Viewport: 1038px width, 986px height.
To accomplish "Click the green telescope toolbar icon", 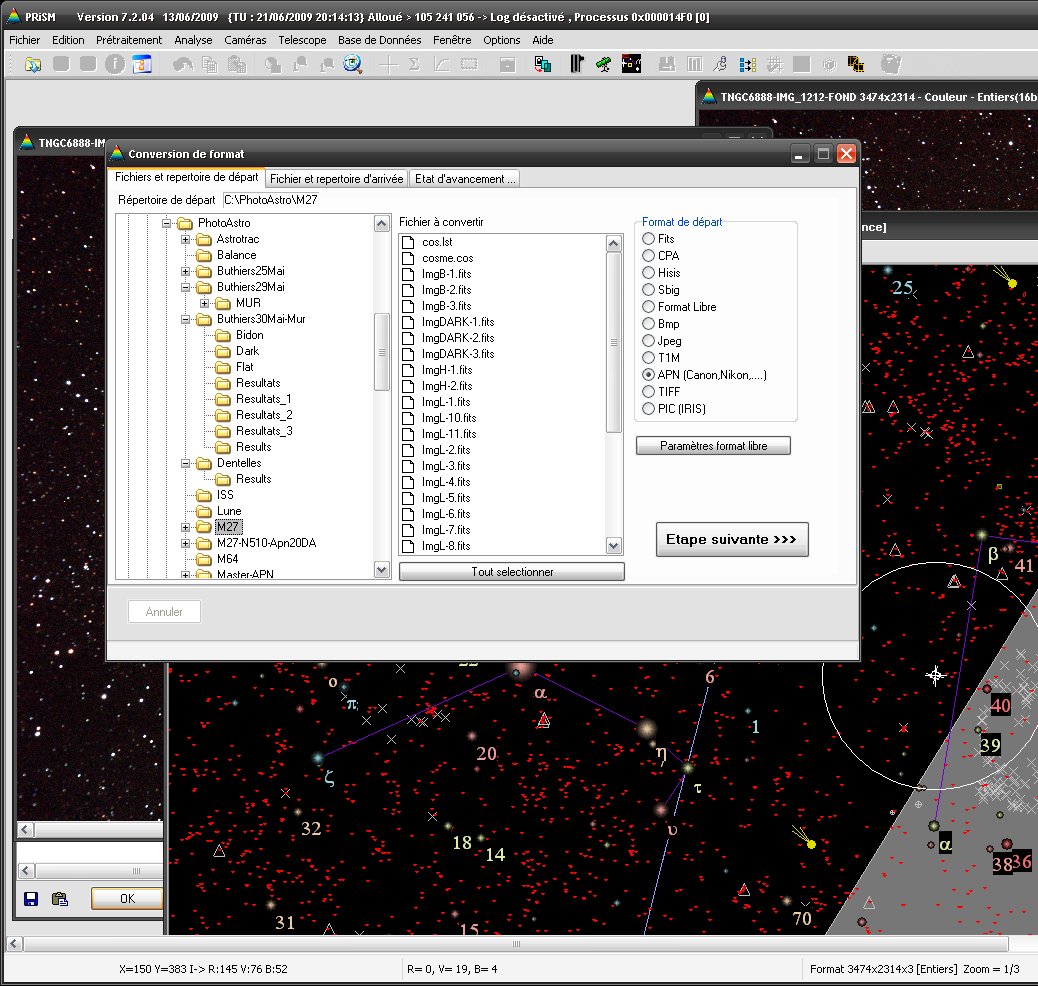I will pyautogui.click(x=604, y=64).
